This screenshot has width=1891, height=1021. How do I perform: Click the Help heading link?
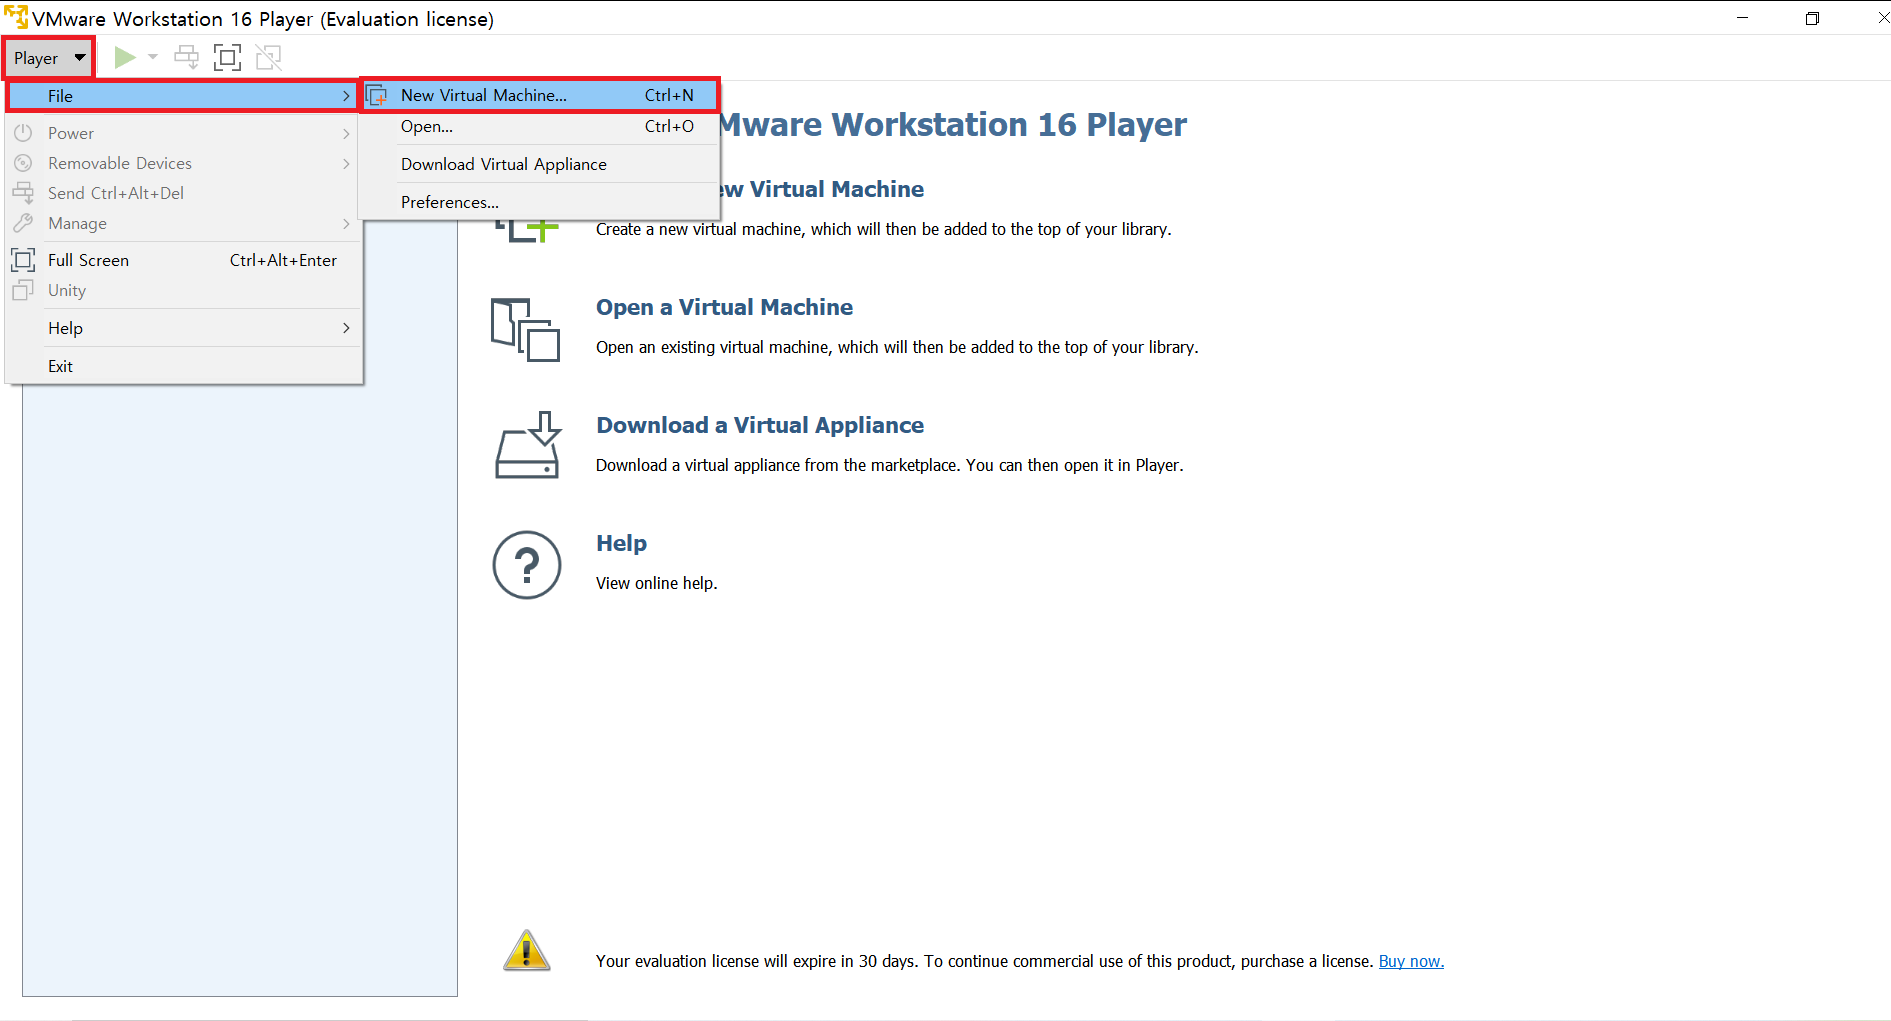[621, 543]
